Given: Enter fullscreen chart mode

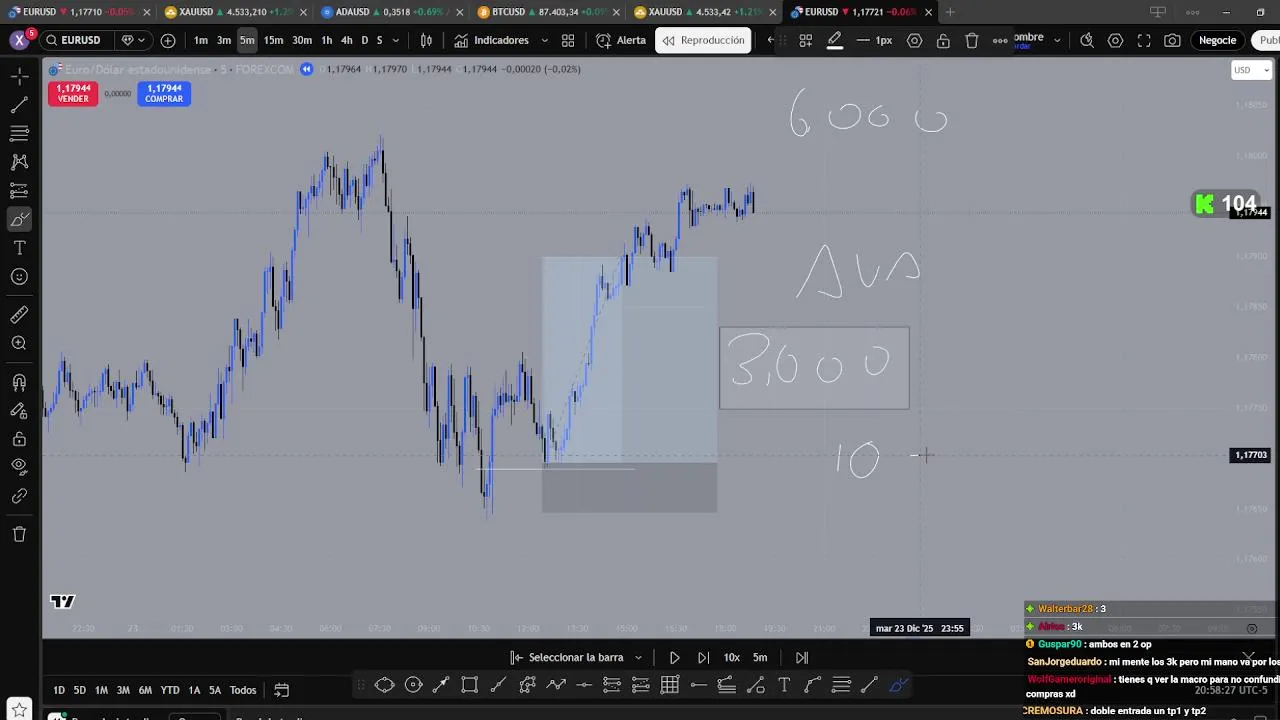Looking at the screenshot, I should [x=1144, y=40].
